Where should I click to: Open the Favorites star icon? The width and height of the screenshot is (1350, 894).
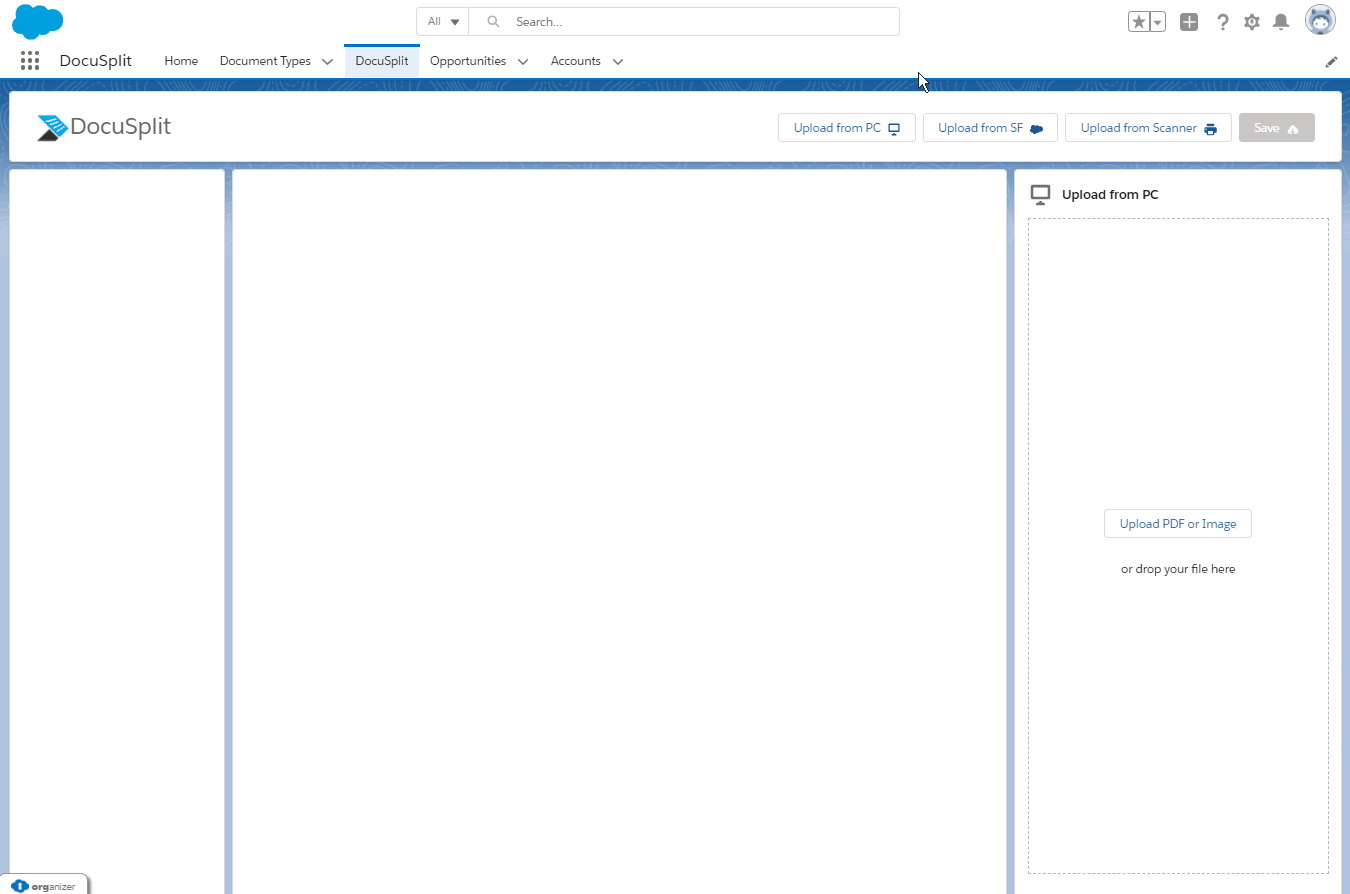tap(1139, 22)
